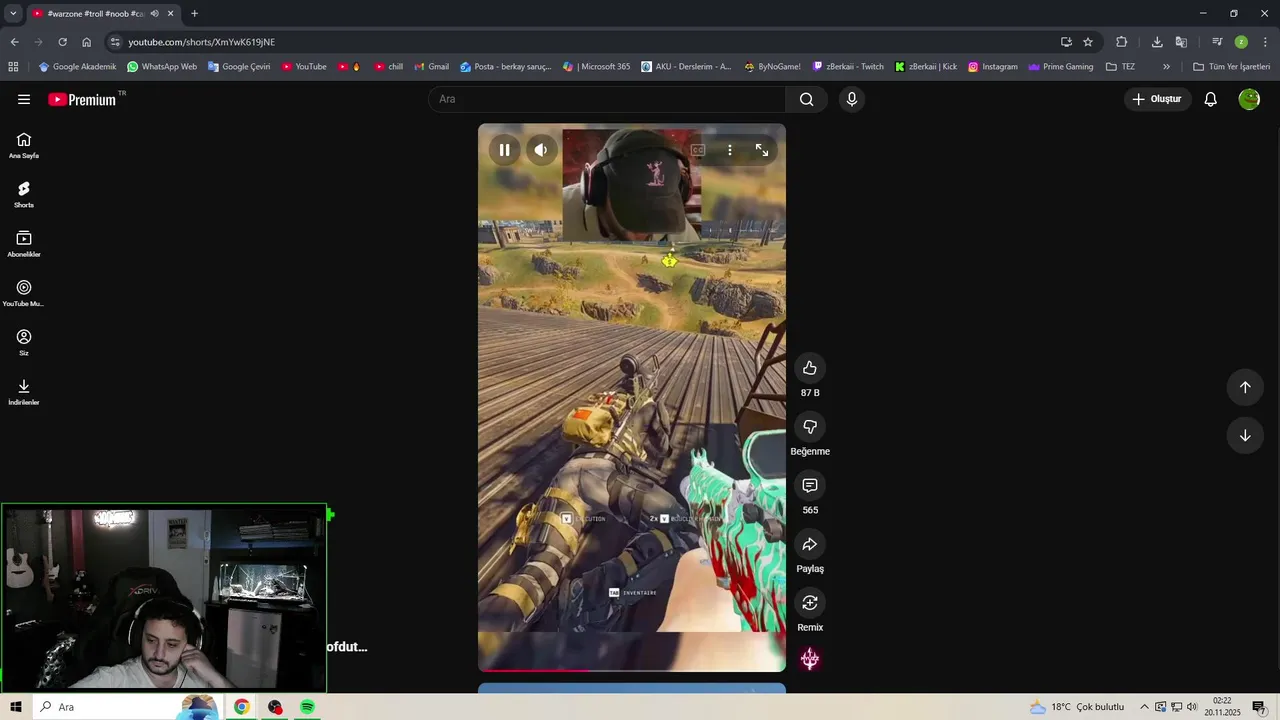Image resolution: width=1280 pixels, height=720 pixels.
Task: Seek using the Short's red progress bar
Action: point(632,670)
